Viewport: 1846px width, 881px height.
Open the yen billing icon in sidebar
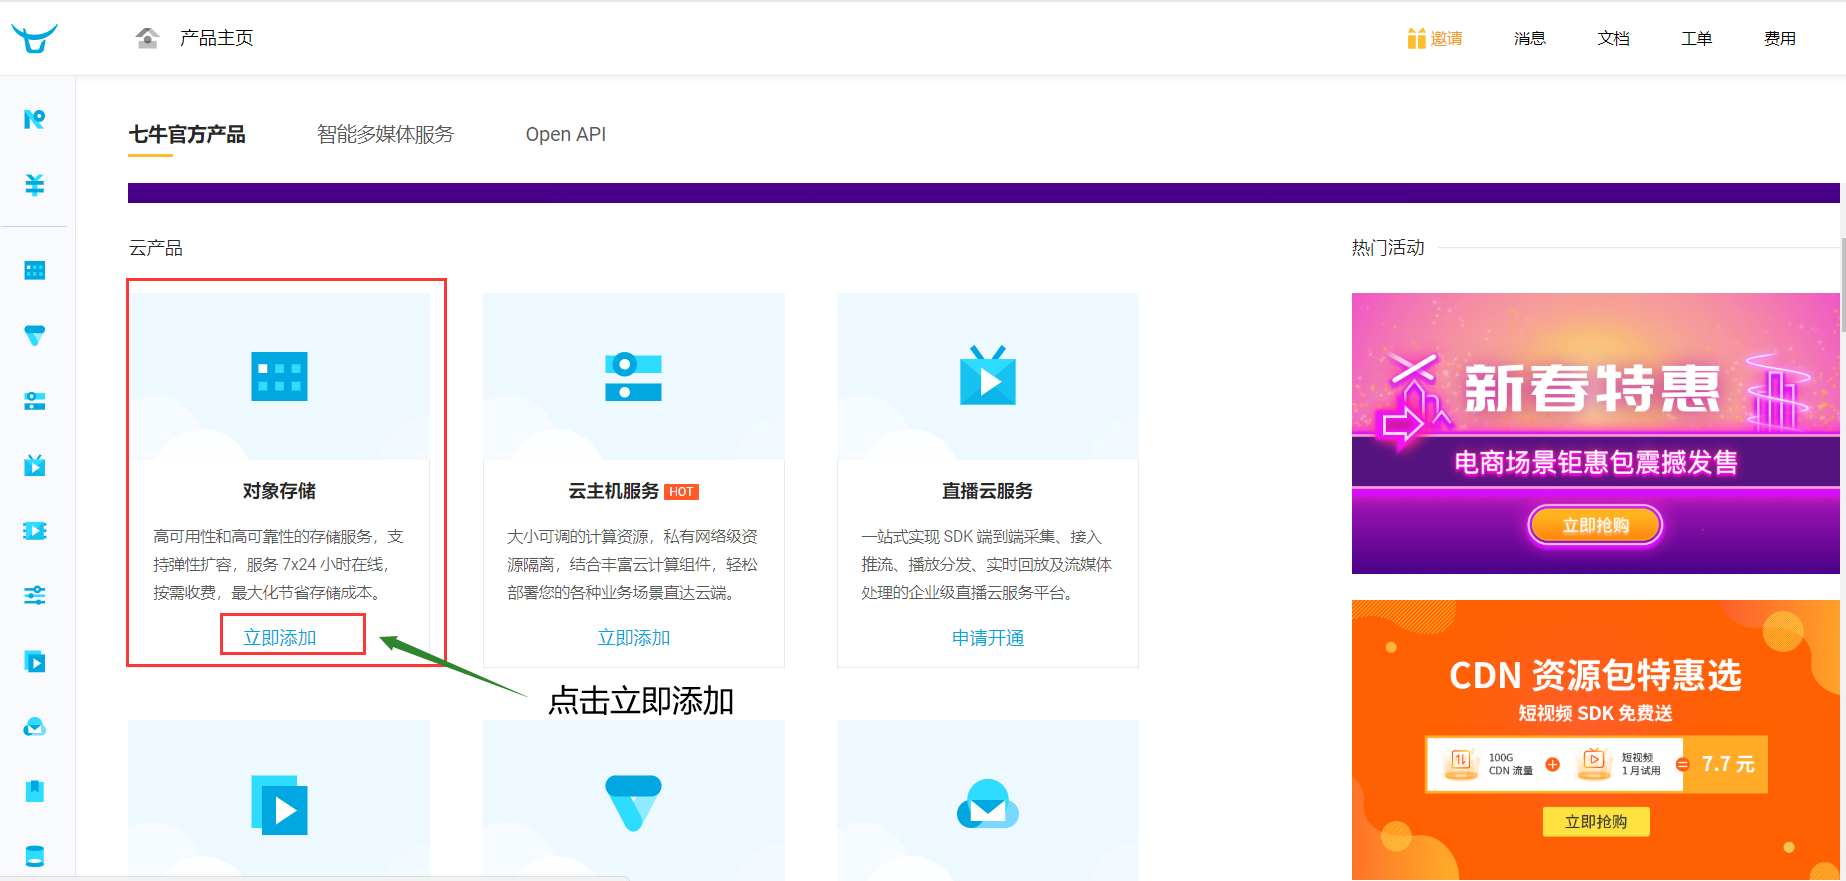(x=35, y=185)
